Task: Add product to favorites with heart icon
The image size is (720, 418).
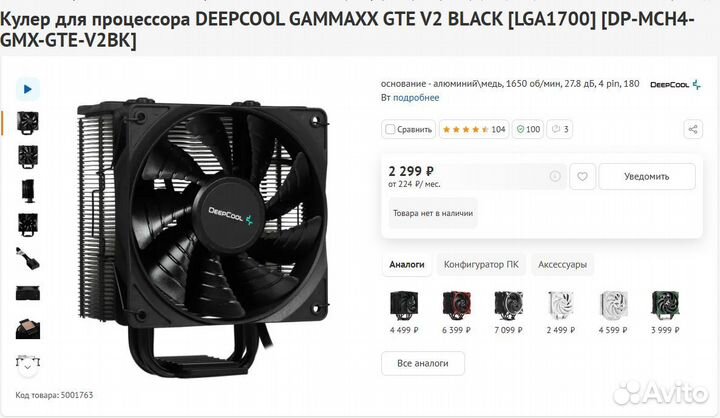Action: click(582, 176)
